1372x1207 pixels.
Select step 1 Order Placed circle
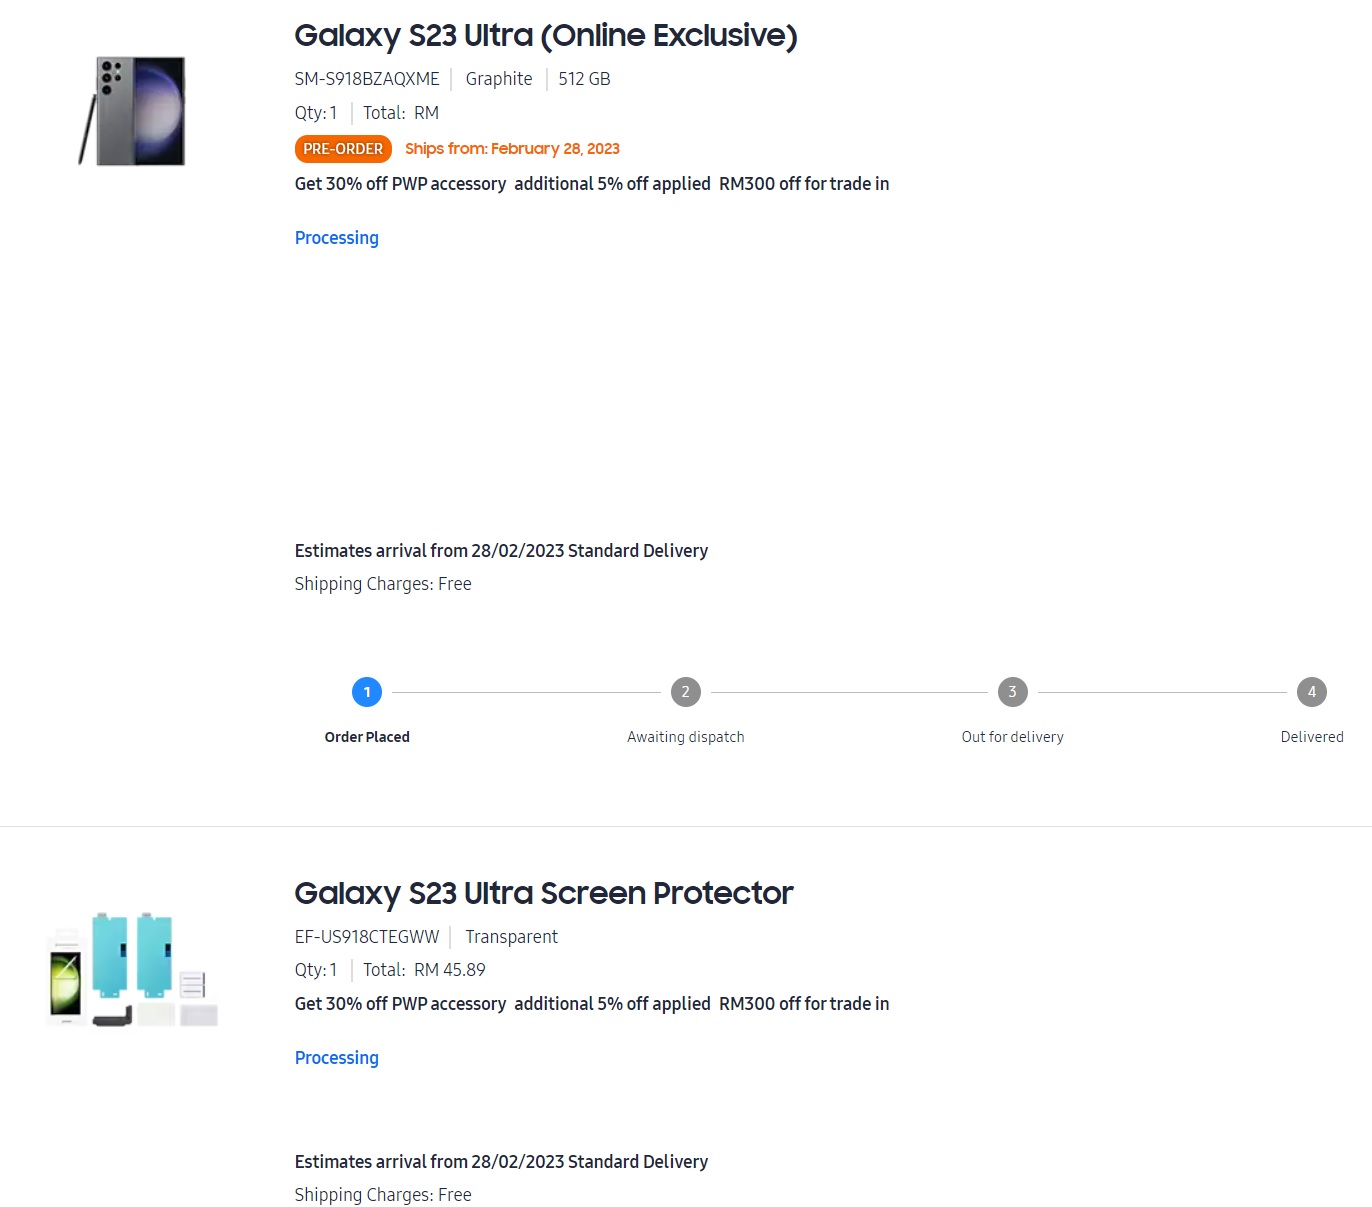click(x=367, y=692)
